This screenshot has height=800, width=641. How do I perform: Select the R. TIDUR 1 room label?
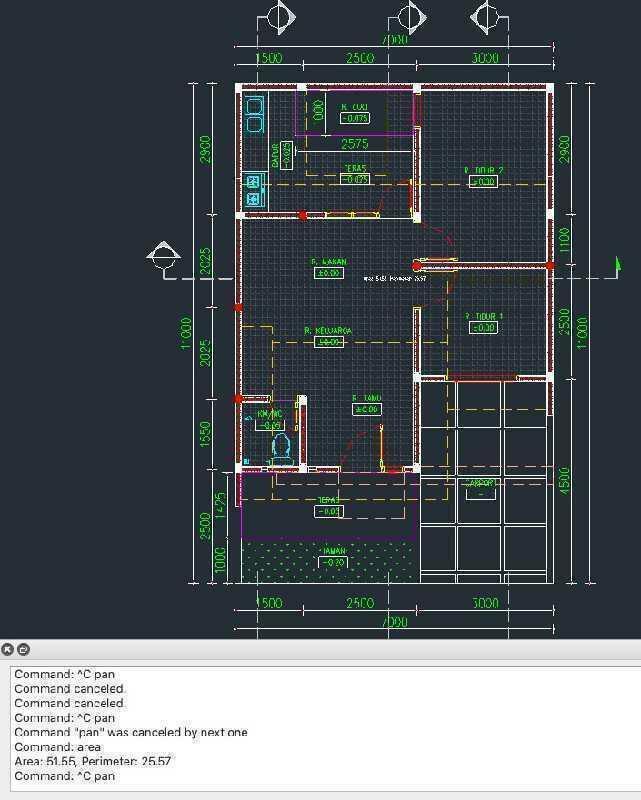click(x=484, y=316)
